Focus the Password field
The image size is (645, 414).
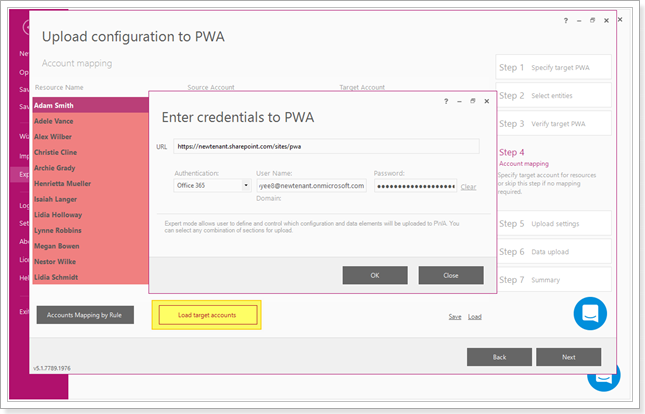click(x=415, y=186)
